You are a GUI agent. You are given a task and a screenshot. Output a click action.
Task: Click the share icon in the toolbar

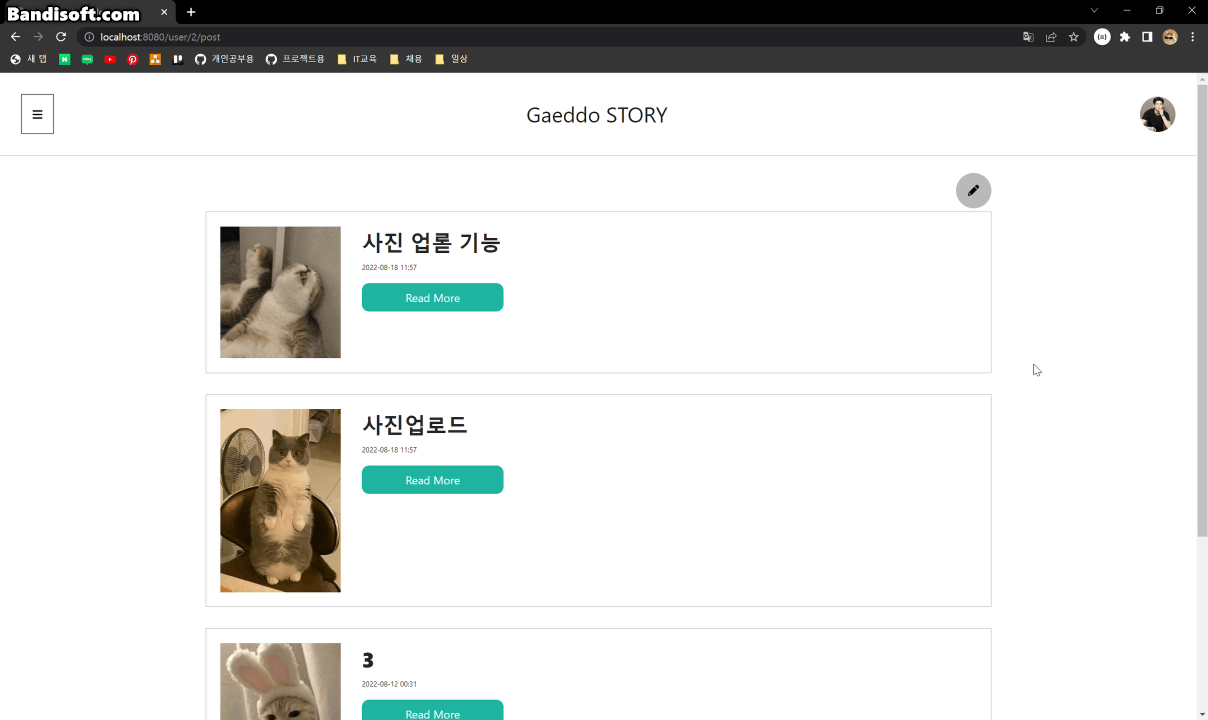tap(1051, 36)
